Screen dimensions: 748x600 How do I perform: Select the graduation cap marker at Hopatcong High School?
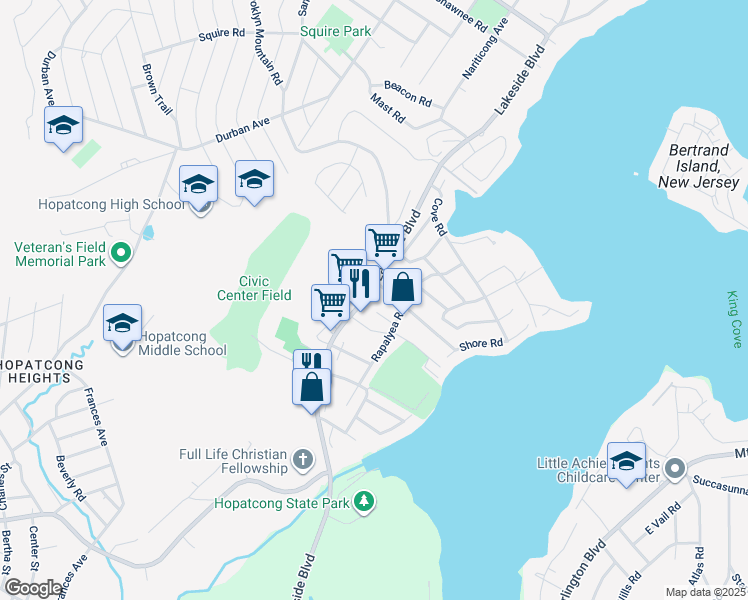coord(198,185)
